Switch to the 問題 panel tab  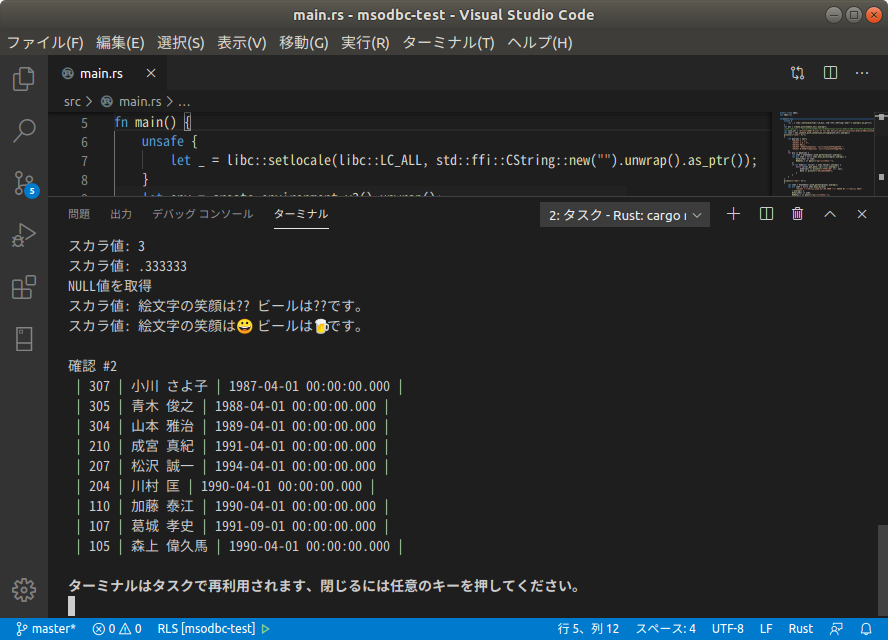click(x=79, y=214)
